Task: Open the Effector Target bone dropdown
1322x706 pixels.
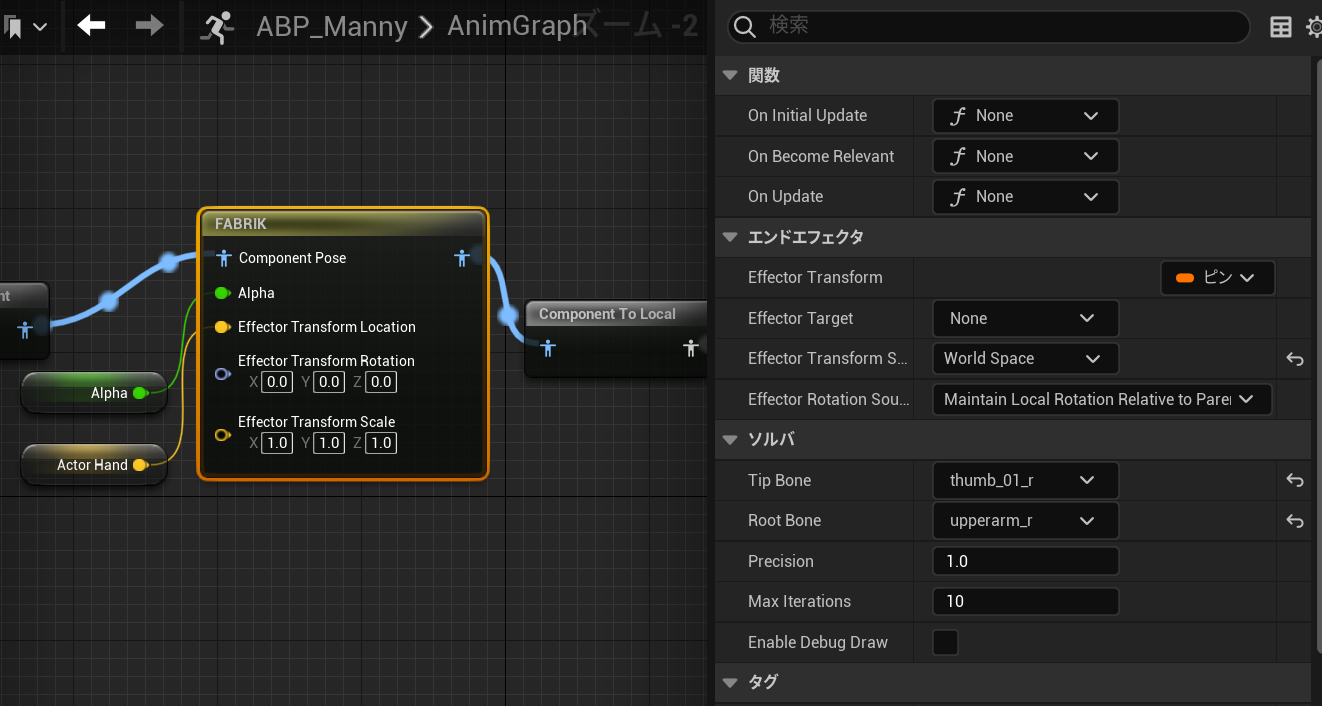Action: [1025, 318]
